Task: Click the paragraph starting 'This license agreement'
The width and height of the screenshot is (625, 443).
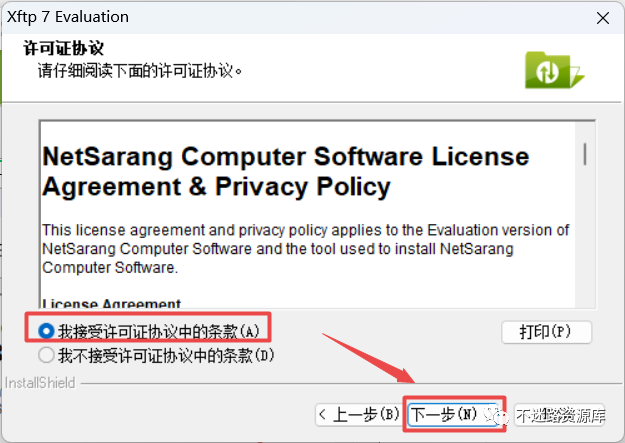Action: click(x=305, y=249)
